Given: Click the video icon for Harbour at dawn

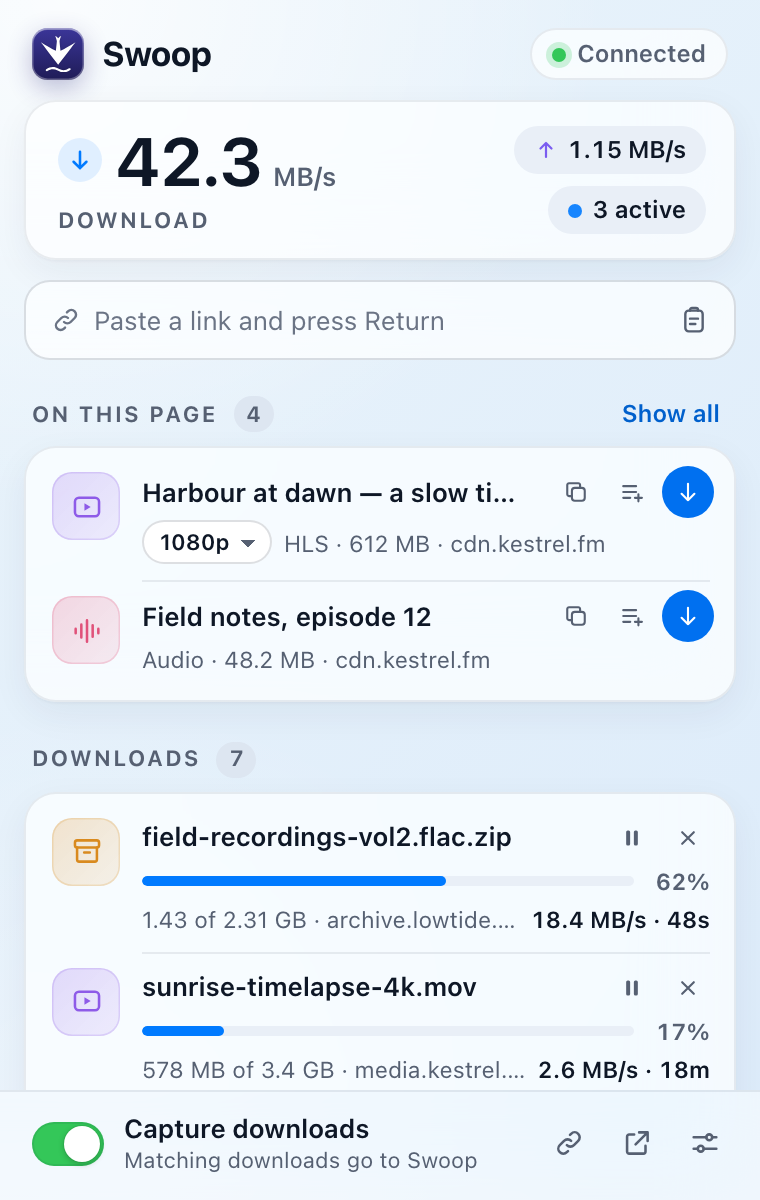Looking at the screenshot, I should 86,507.
